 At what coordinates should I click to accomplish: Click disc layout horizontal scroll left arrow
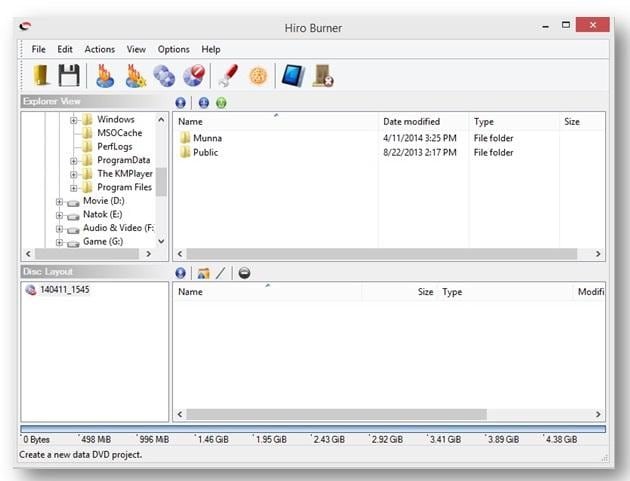[180, 414]
